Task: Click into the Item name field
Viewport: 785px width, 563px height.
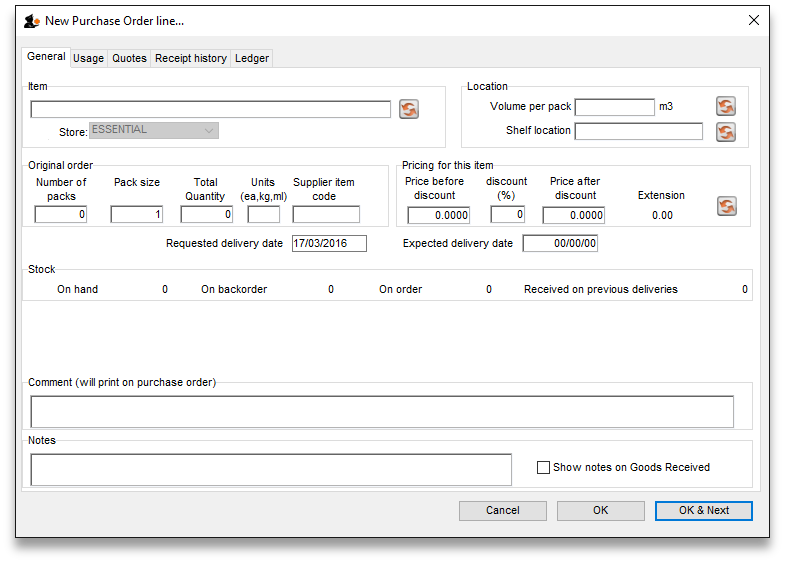Action: pyautogui.click(x=210, y=109)
